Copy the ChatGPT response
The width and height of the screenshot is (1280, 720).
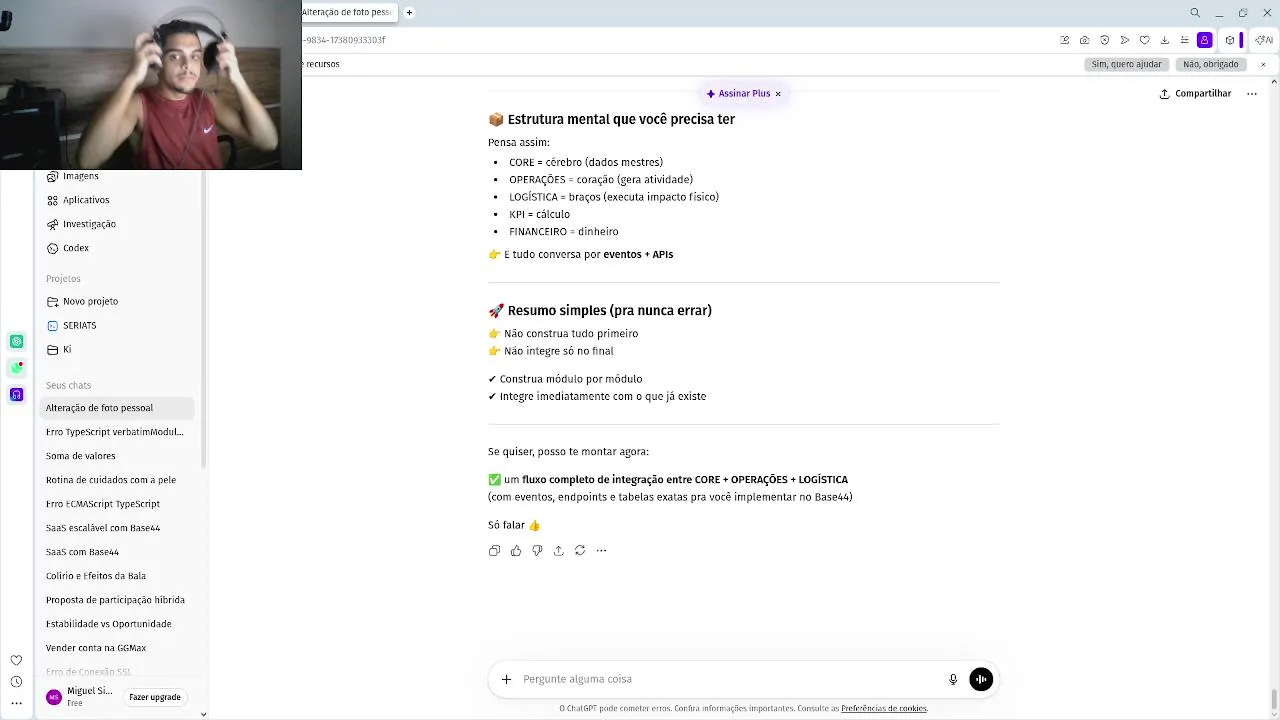[x=494, y=551]
